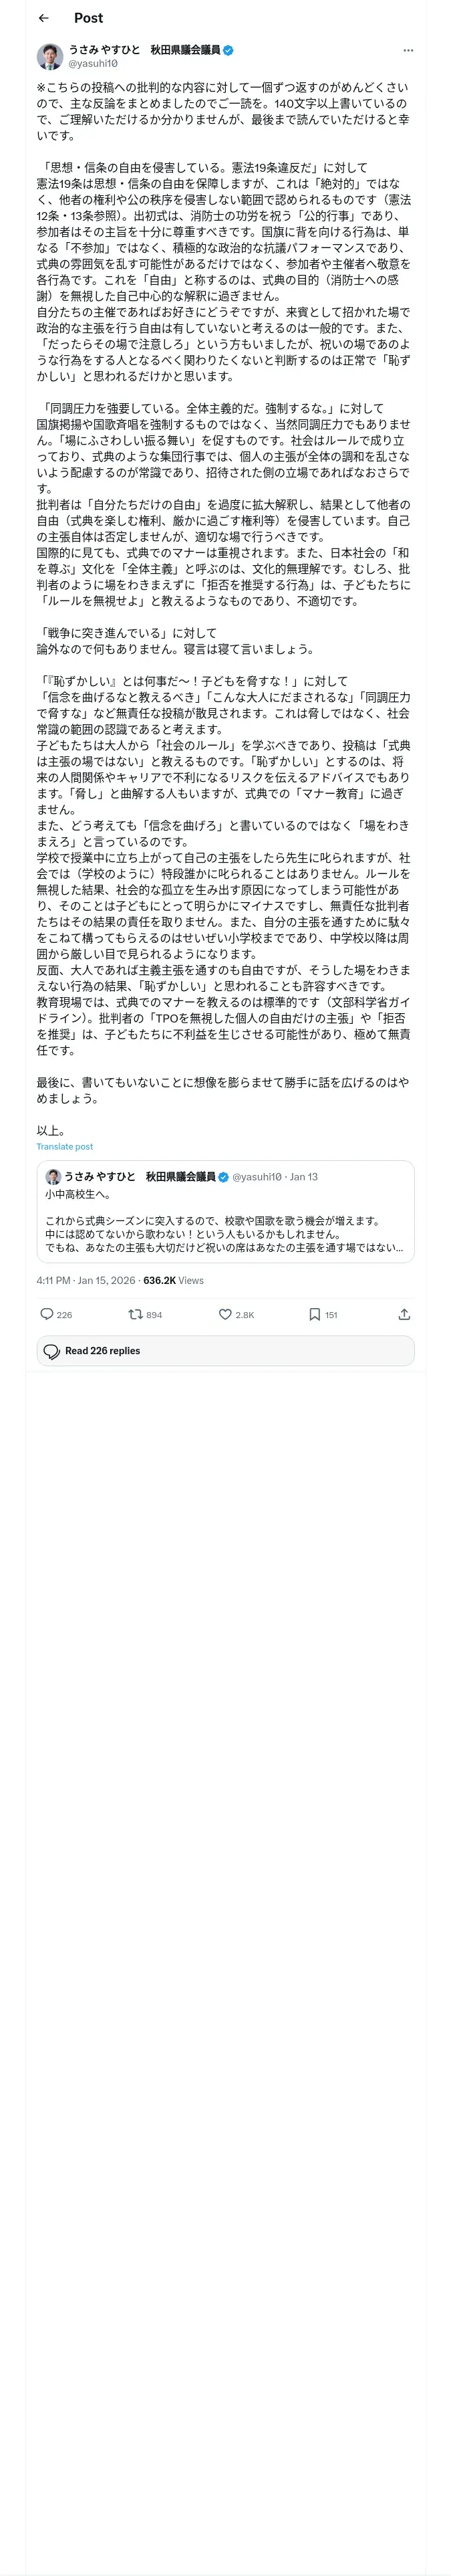
Task: Click the author's profile picture
Action: click(50, 56)
